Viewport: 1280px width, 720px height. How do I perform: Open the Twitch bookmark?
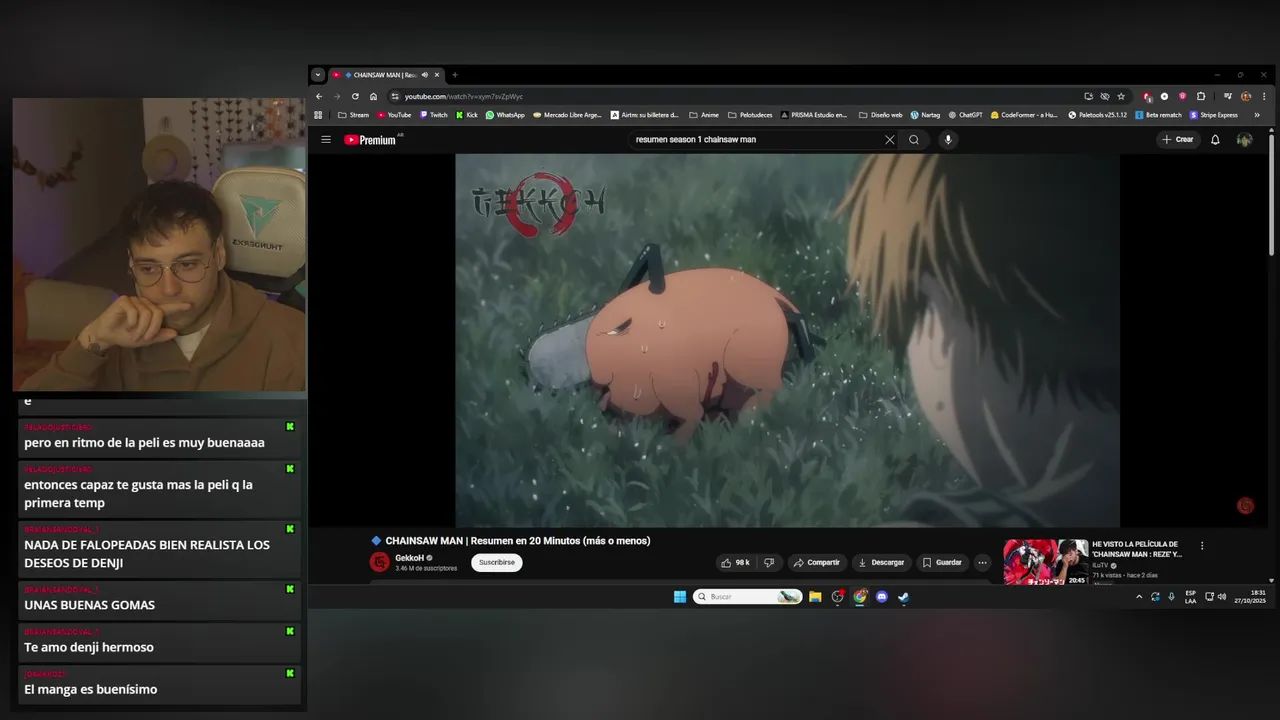pos(433,115)
